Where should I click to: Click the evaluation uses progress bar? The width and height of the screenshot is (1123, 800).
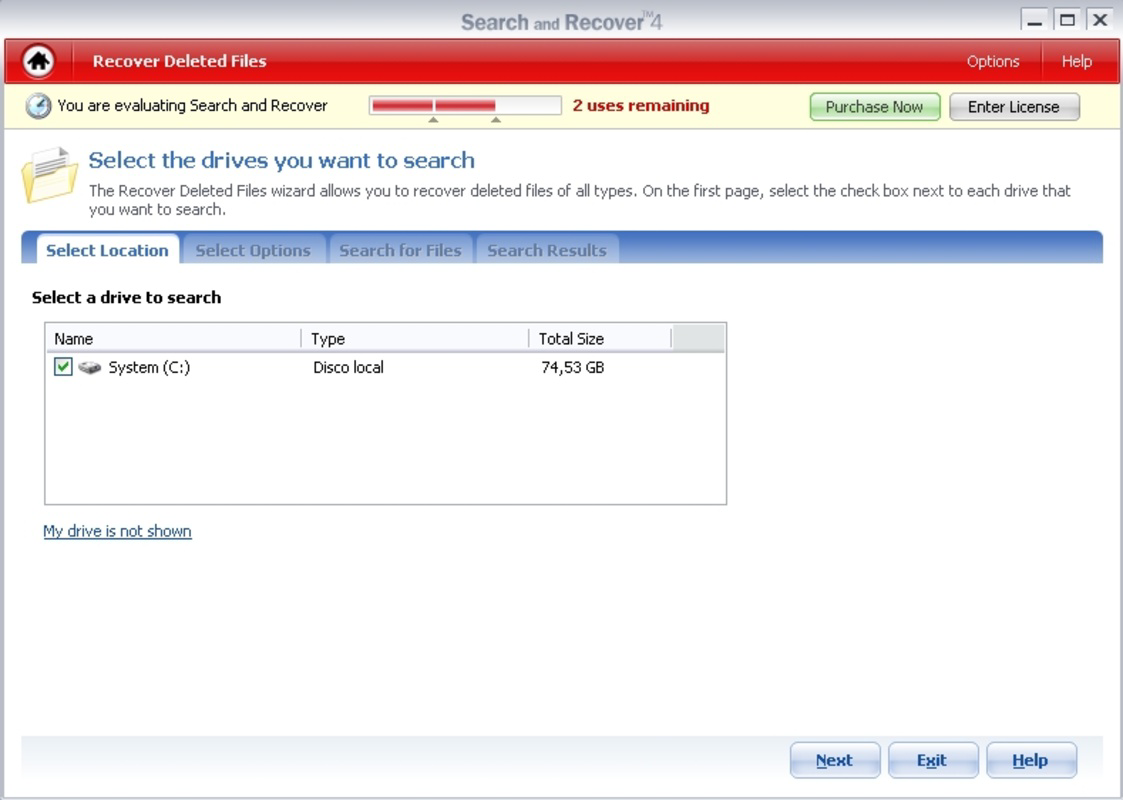465,106
